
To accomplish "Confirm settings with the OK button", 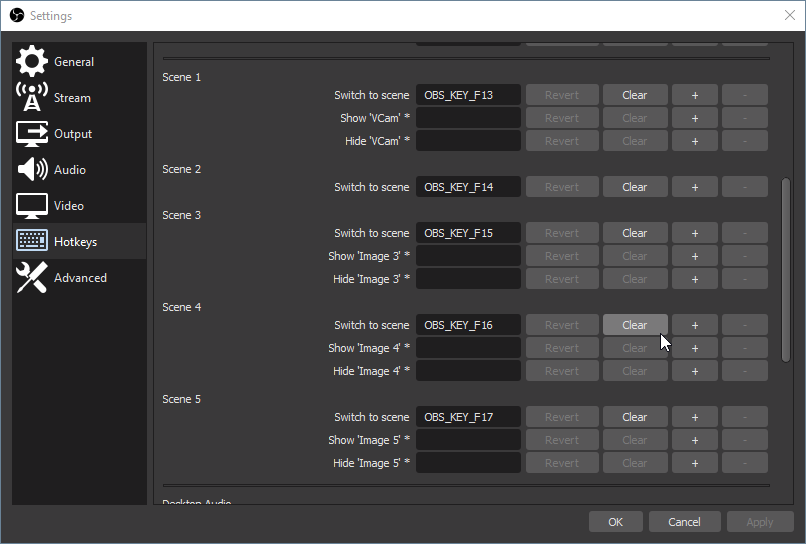I will (615, 522).
